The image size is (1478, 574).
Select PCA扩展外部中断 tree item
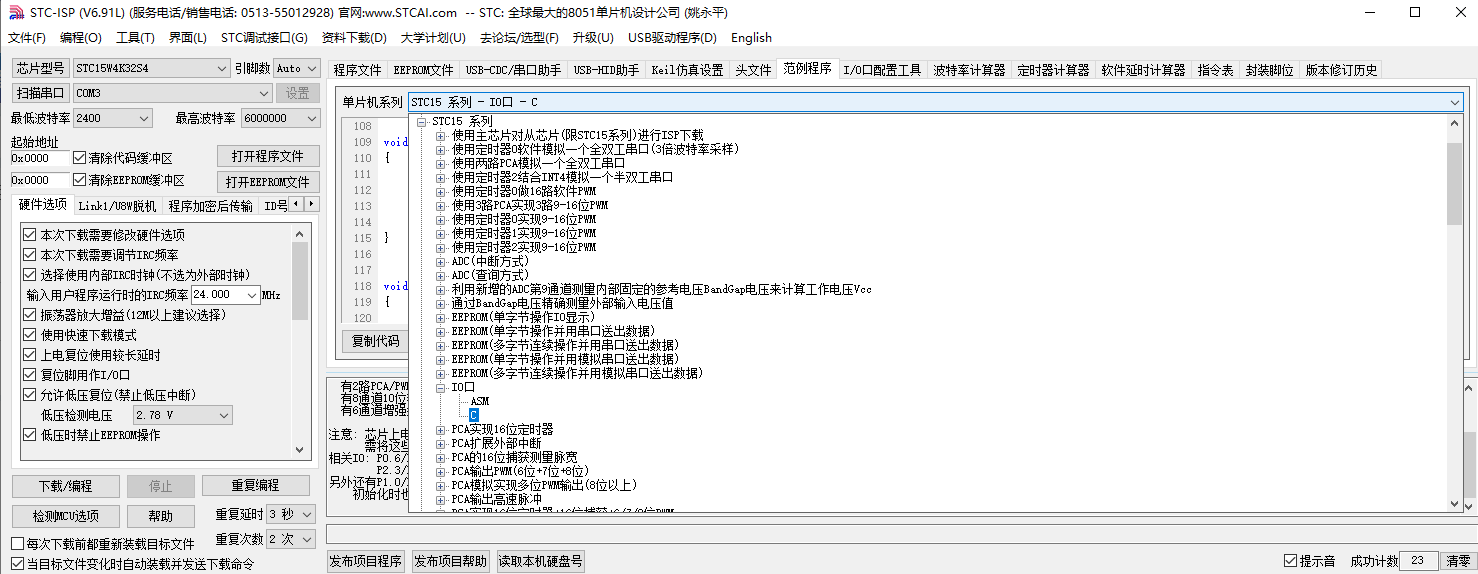point(496,443)
